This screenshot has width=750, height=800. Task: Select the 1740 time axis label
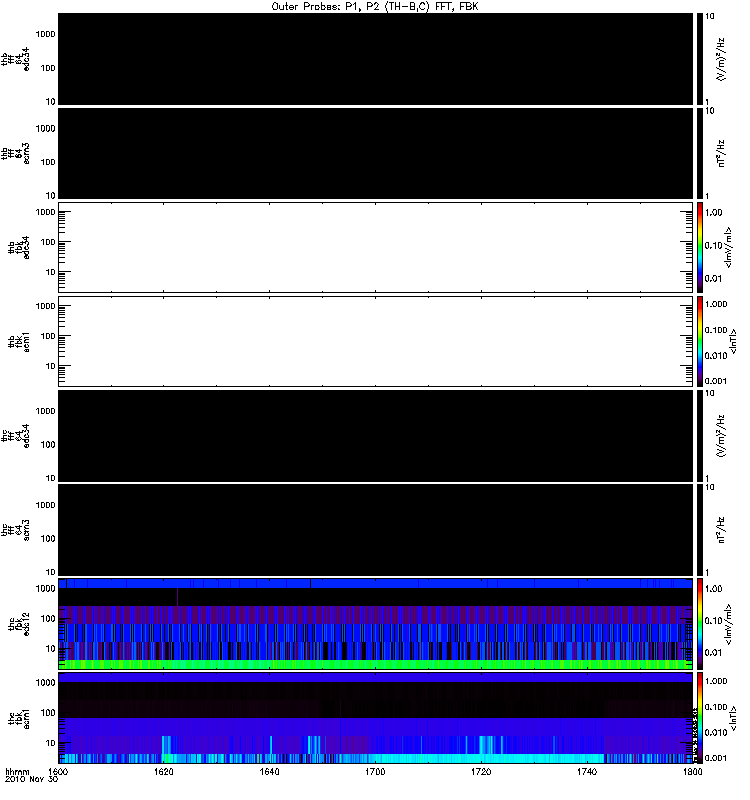coord(587,771)
